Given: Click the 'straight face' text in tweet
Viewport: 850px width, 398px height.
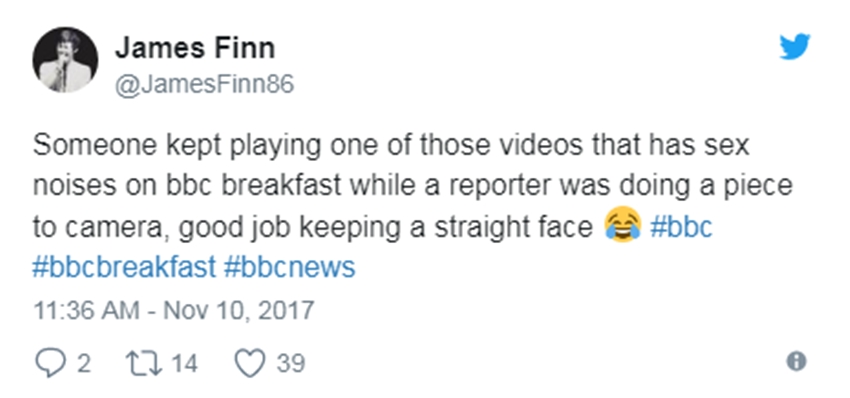Looking at the screenshot, I should 513,228.
